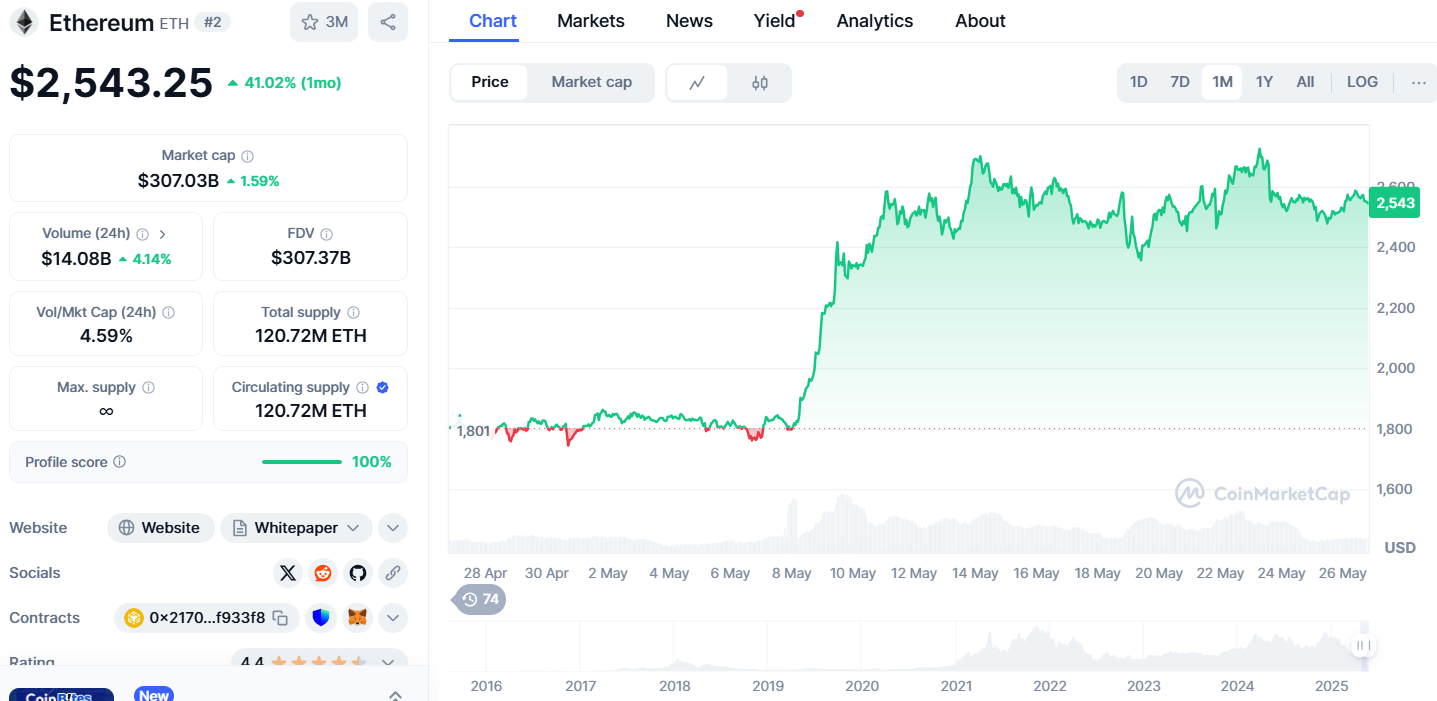This screenshot has height=701, width=1437.
Task: Select Market cap chart mode
Action: [592, 82]
